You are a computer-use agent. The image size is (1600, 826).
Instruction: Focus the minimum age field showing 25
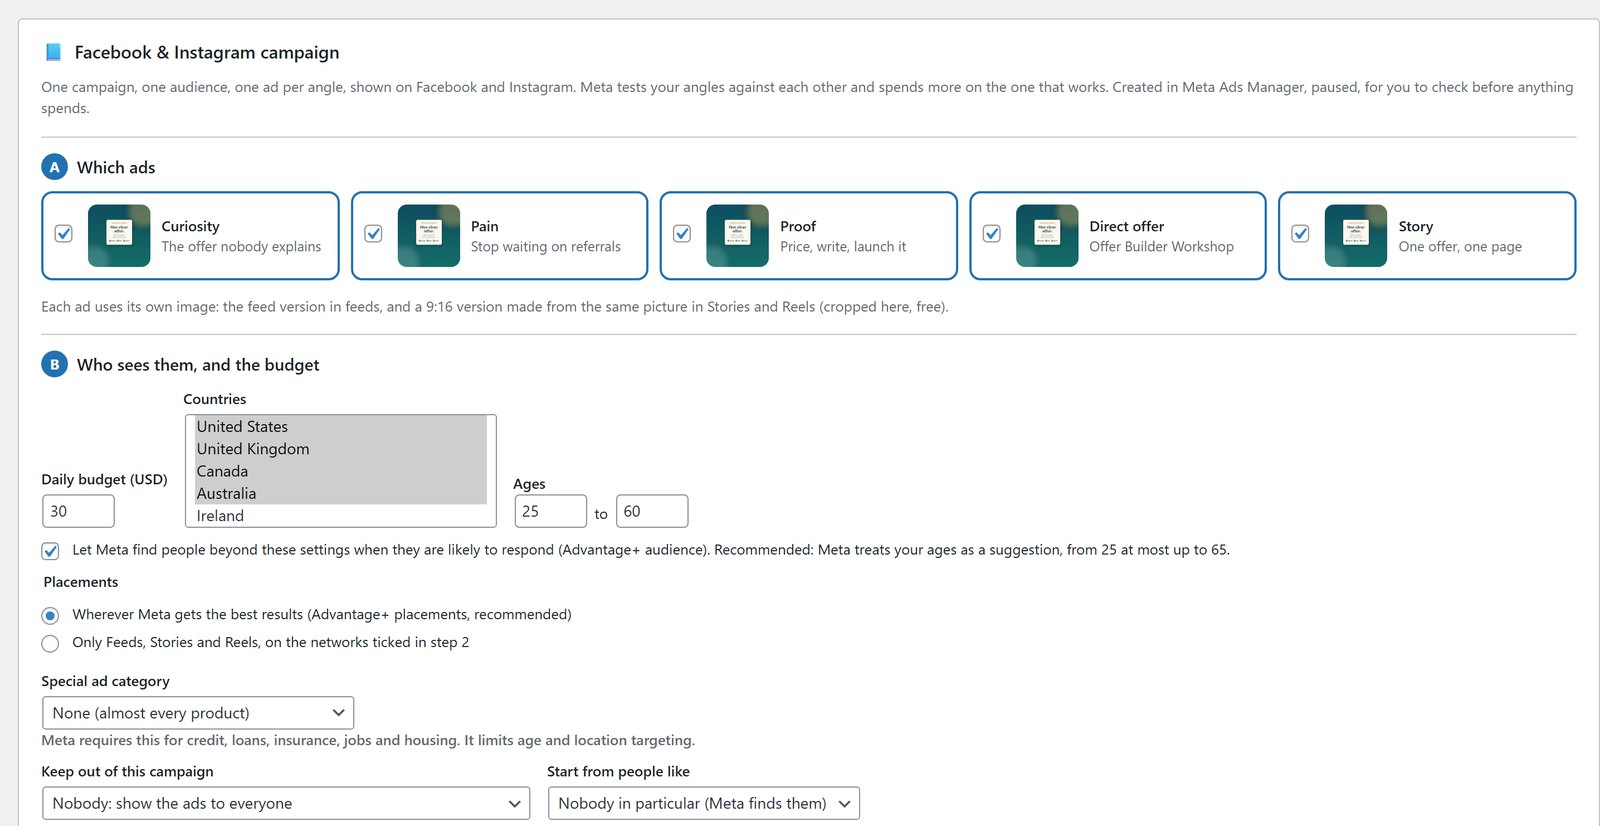(x=551, y=511)
